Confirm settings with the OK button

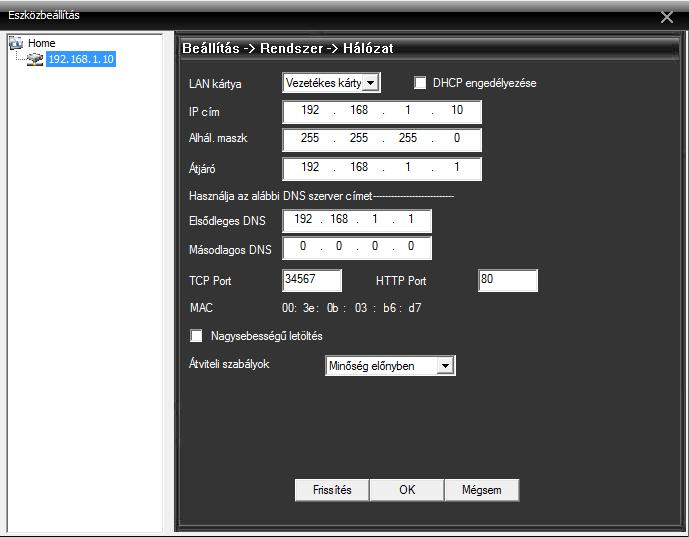tap(407, 490)
